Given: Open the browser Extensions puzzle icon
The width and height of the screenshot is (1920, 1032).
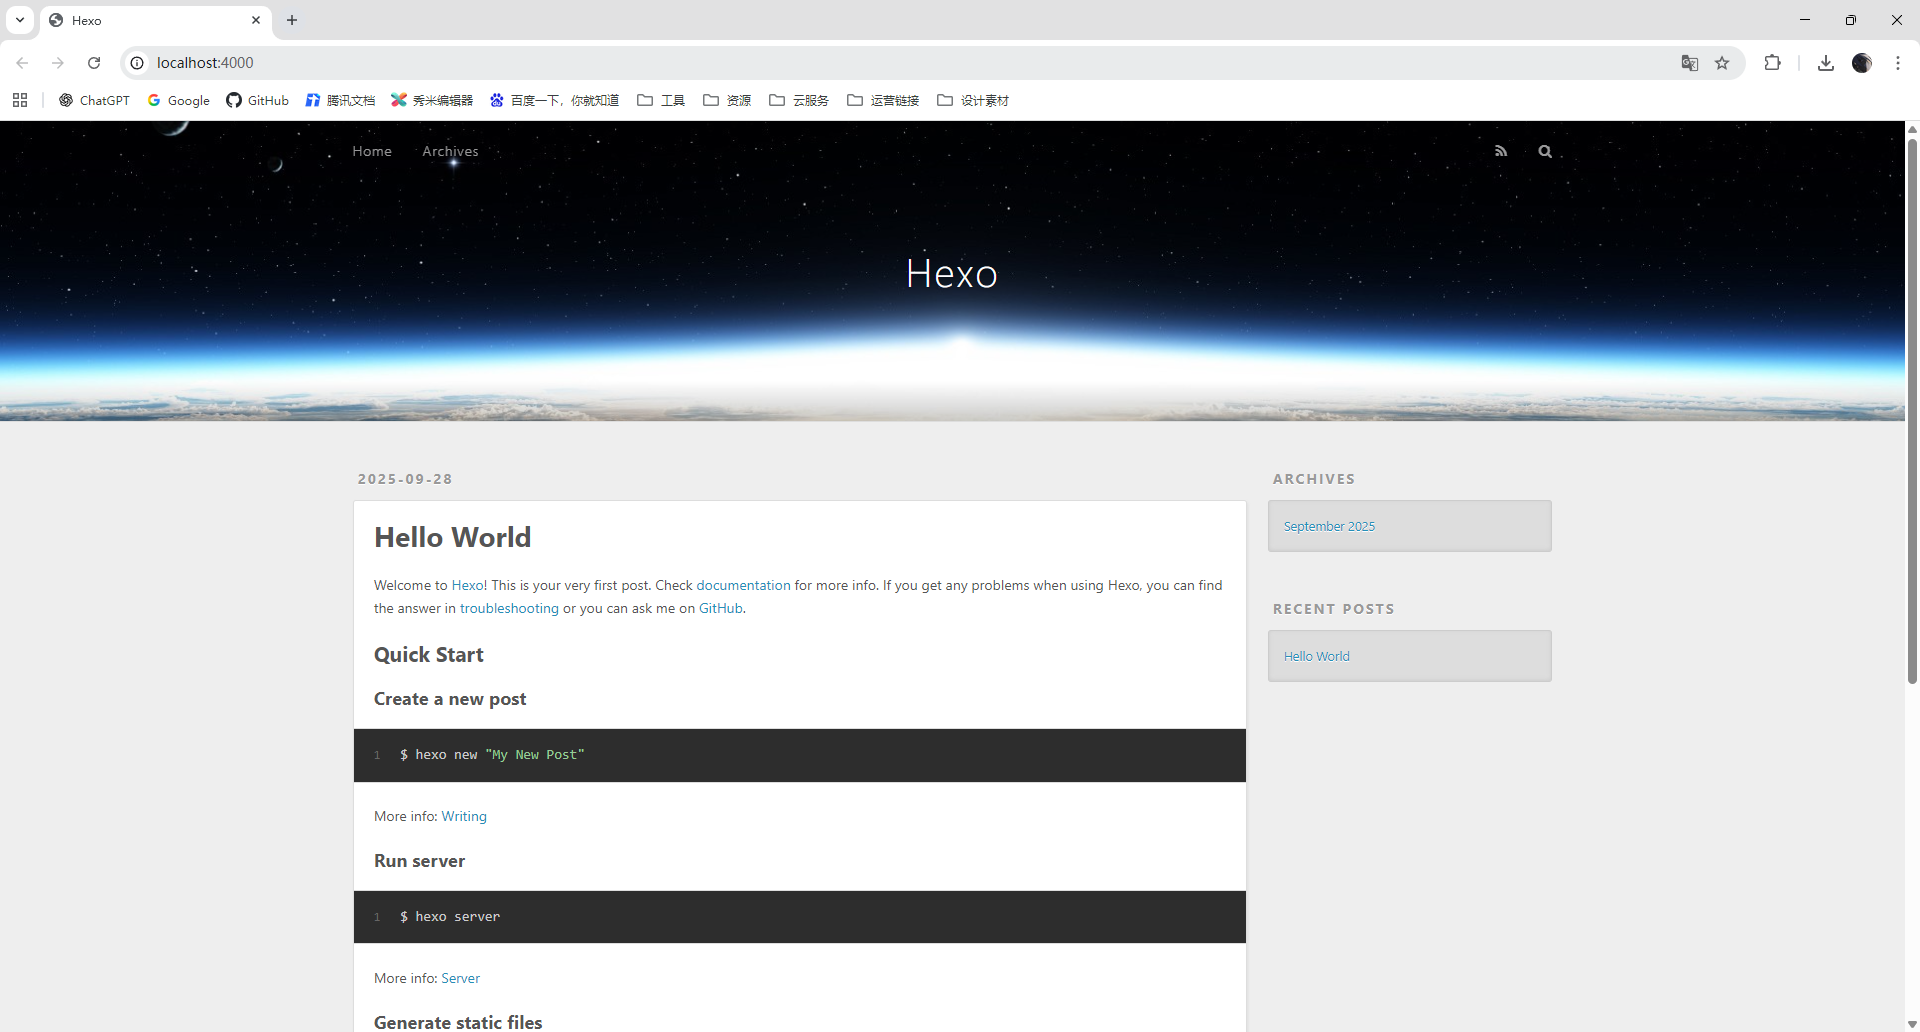Looking at the screenshot, I should pos(1772,63).
